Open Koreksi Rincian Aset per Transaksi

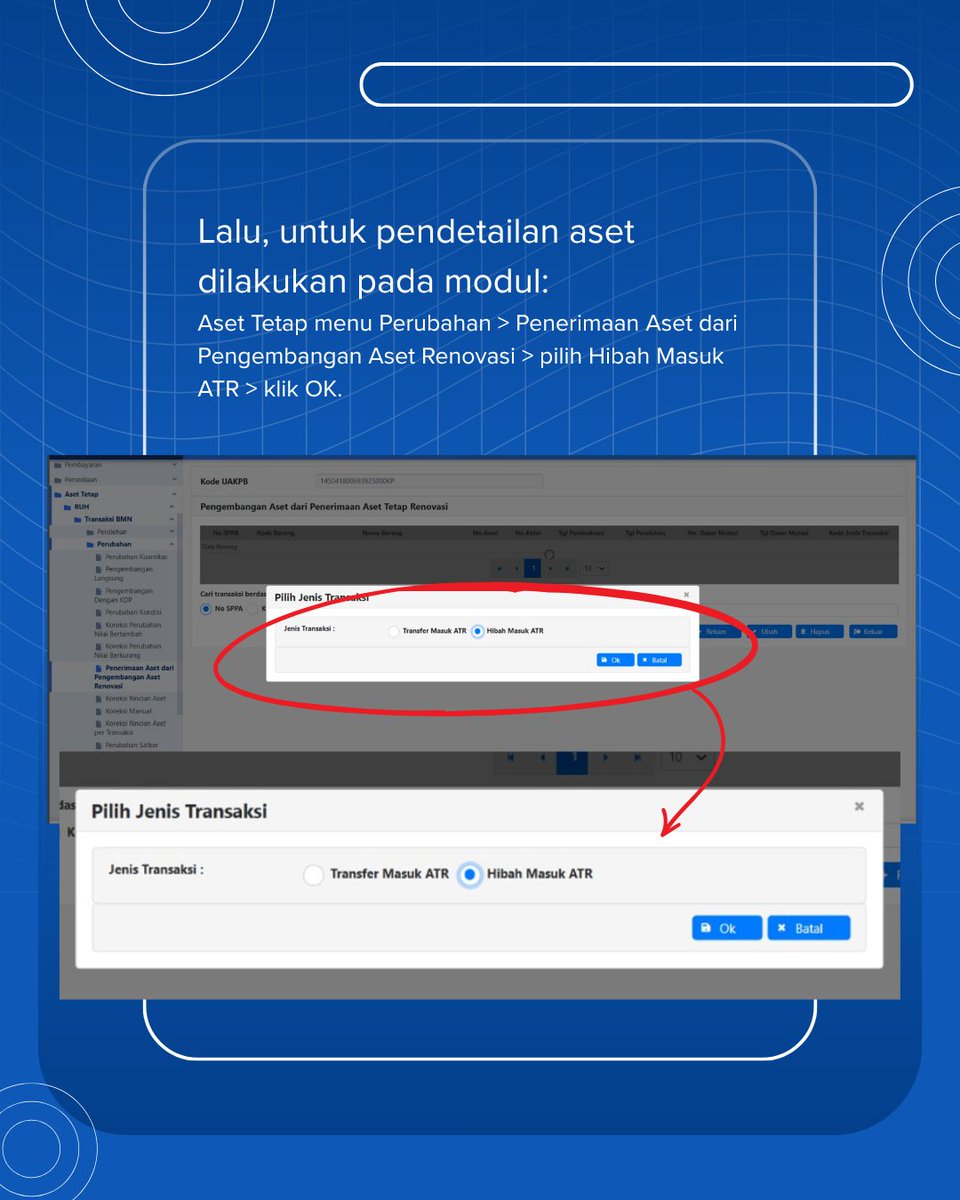[130, 727]
